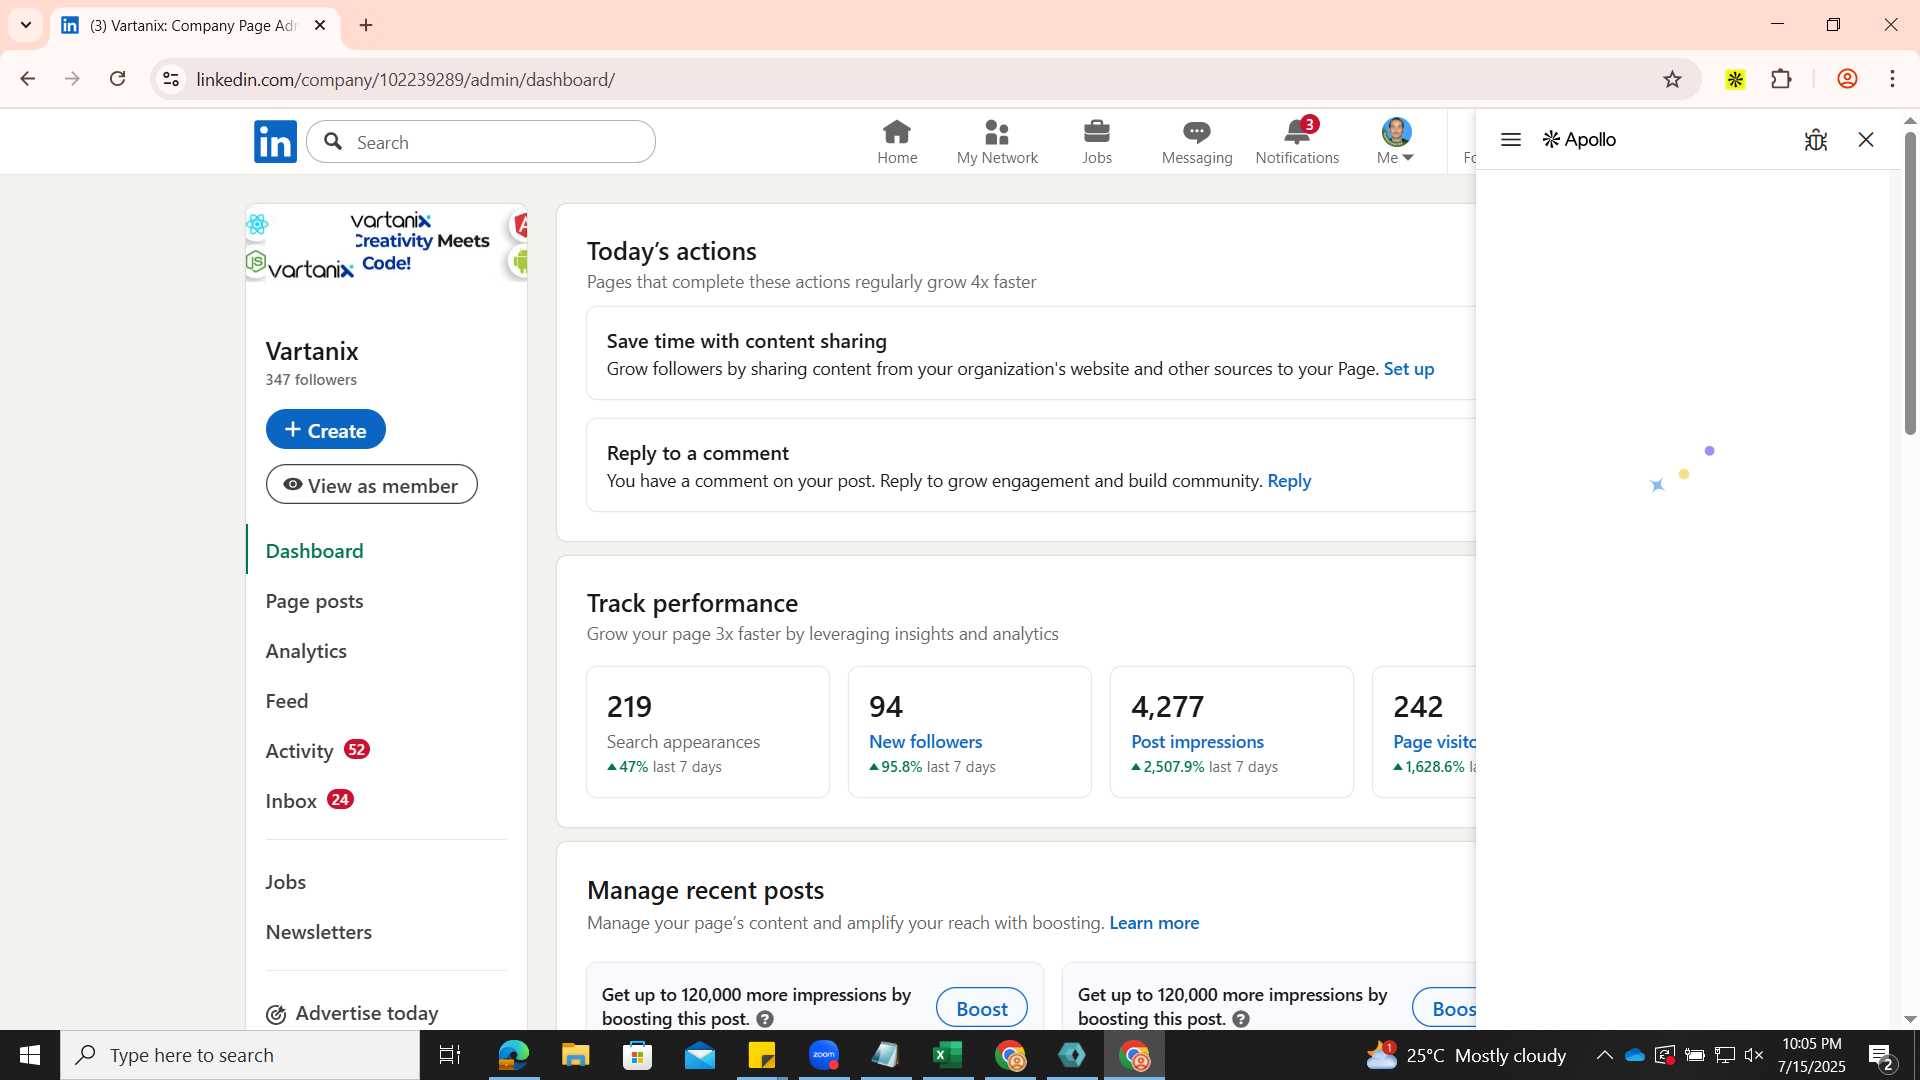Click the Vartanix page name
1920x1080 pixels.
point(312,351)
